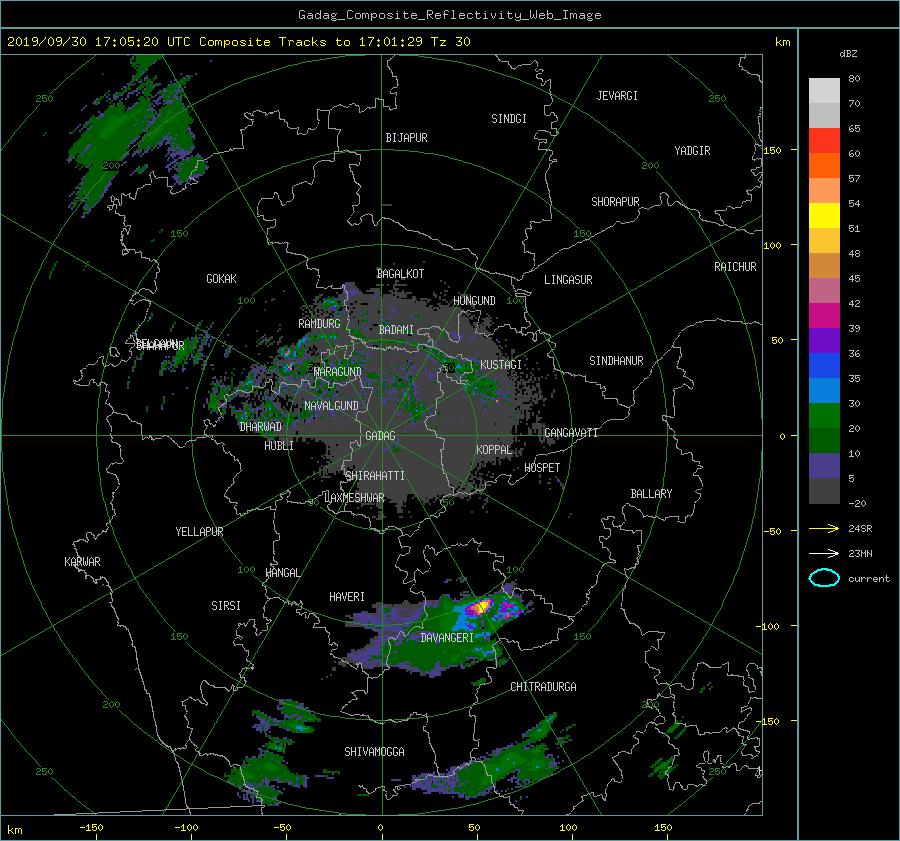Click the SHORAPUR city label
The width and height of the screenshot is (900, 841).
(615, 202)
